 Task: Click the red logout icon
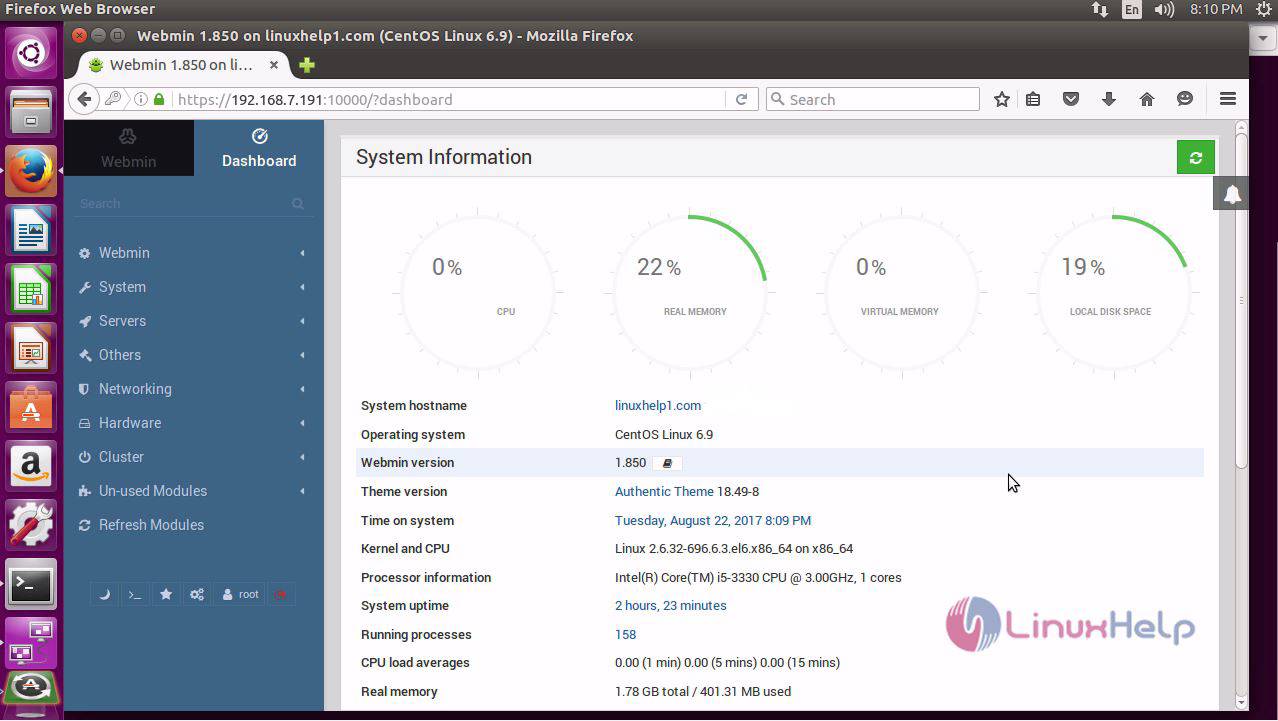[x=281, y=594]
